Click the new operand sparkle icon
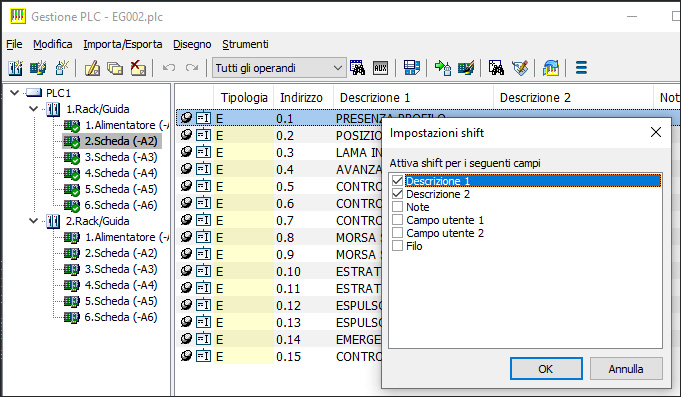 pos(62,68)
